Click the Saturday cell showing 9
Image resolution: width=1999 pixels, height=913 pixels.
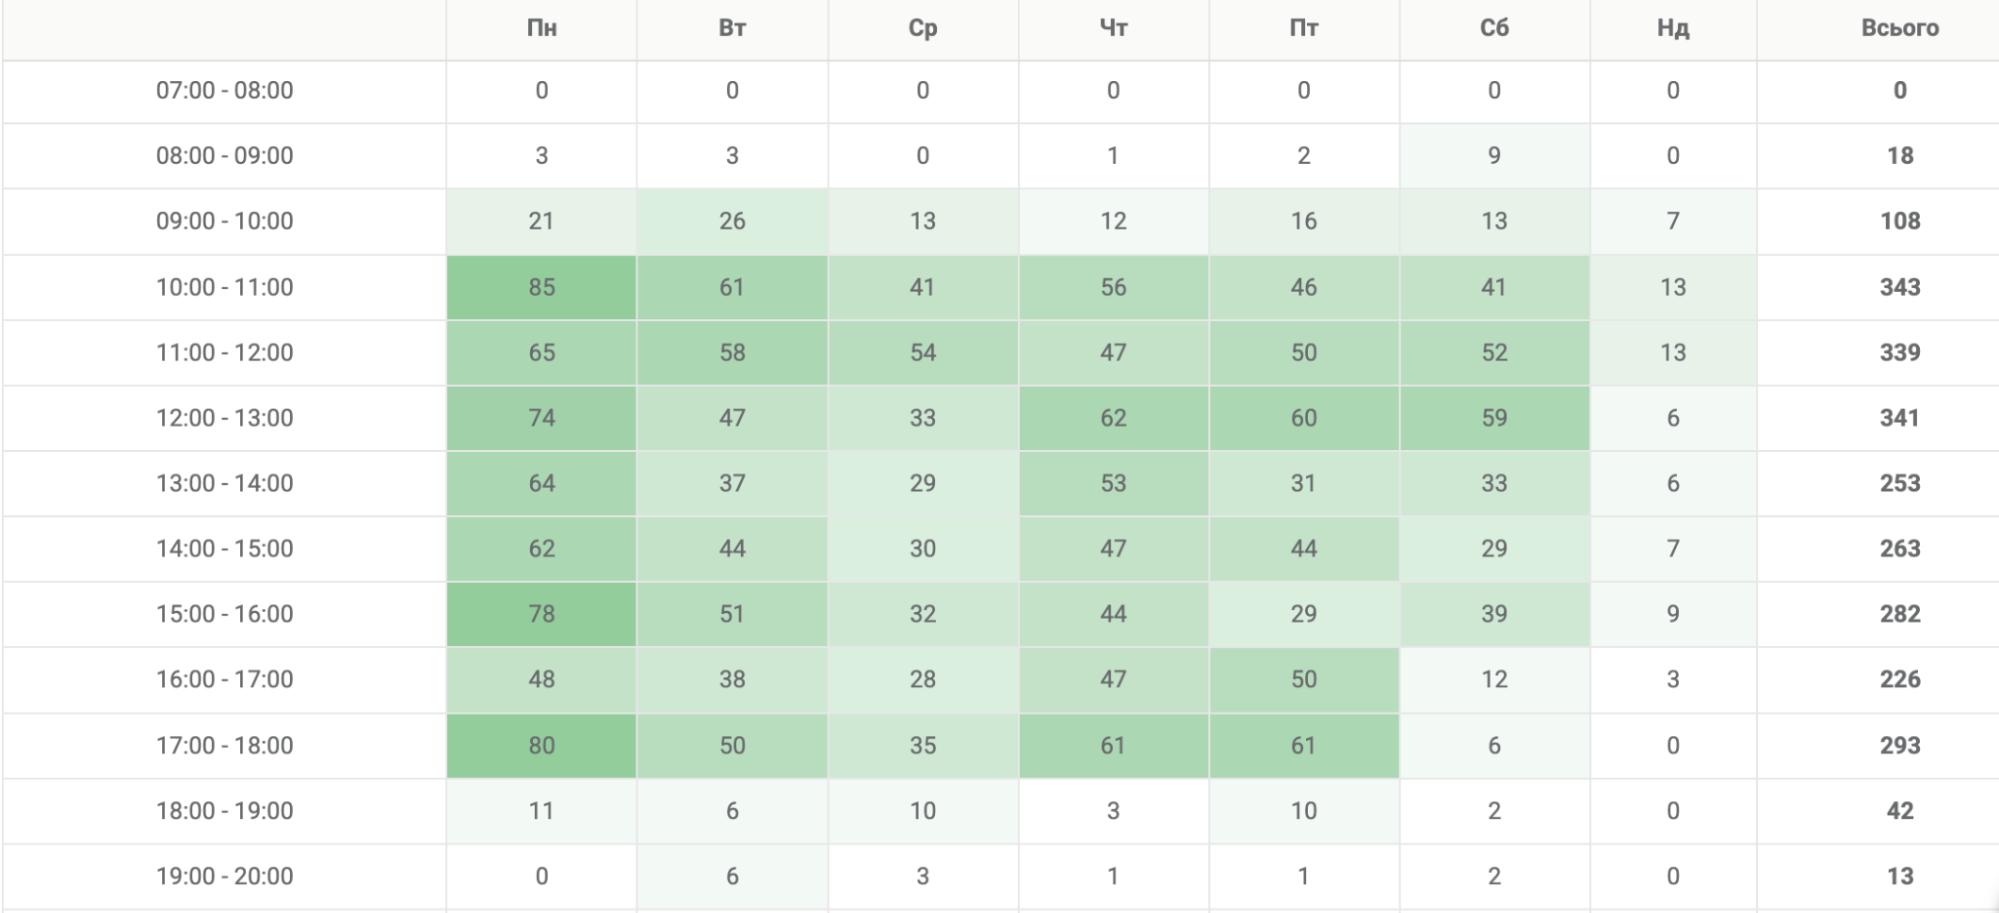pyautogui.click(x=1494, y=156)
